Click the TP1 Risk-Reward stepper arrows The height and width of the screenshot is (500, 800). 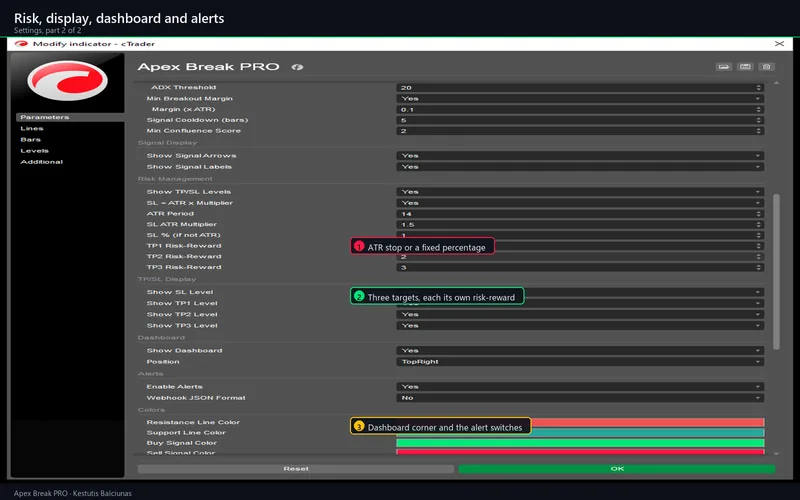pos(759,246)
